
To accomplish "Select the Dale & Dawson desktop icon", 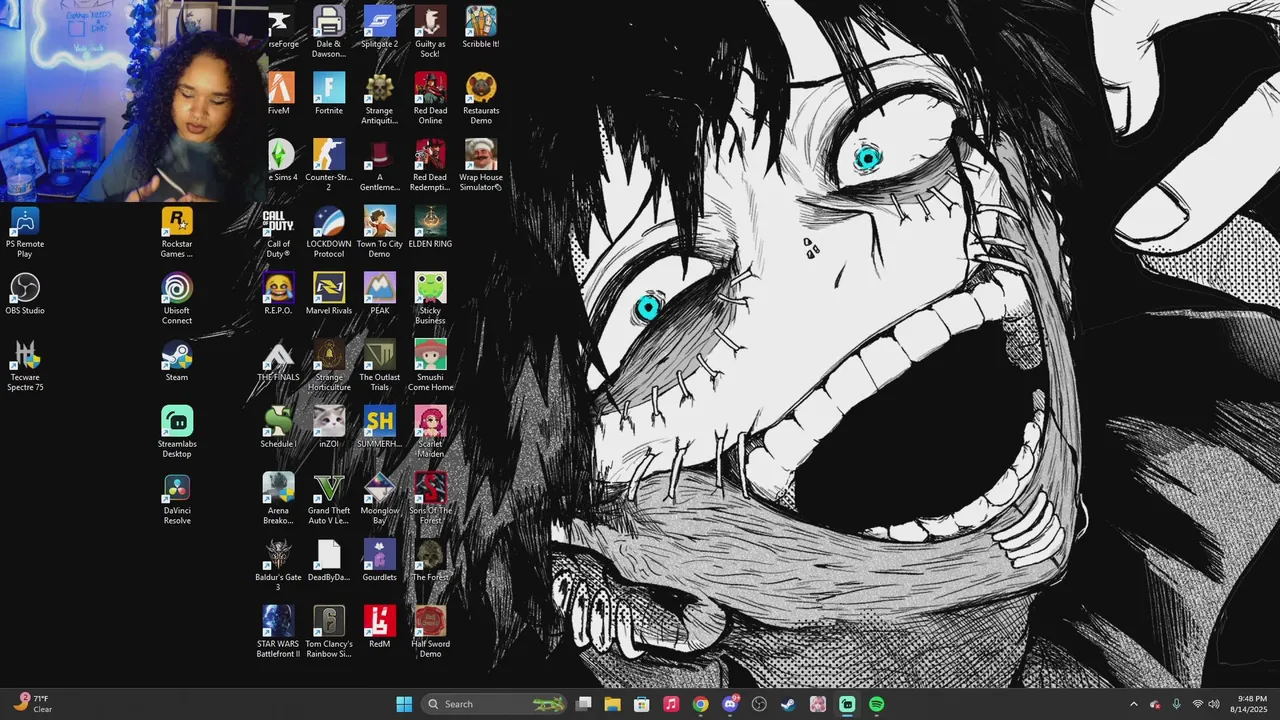I will tap(329, 31).
